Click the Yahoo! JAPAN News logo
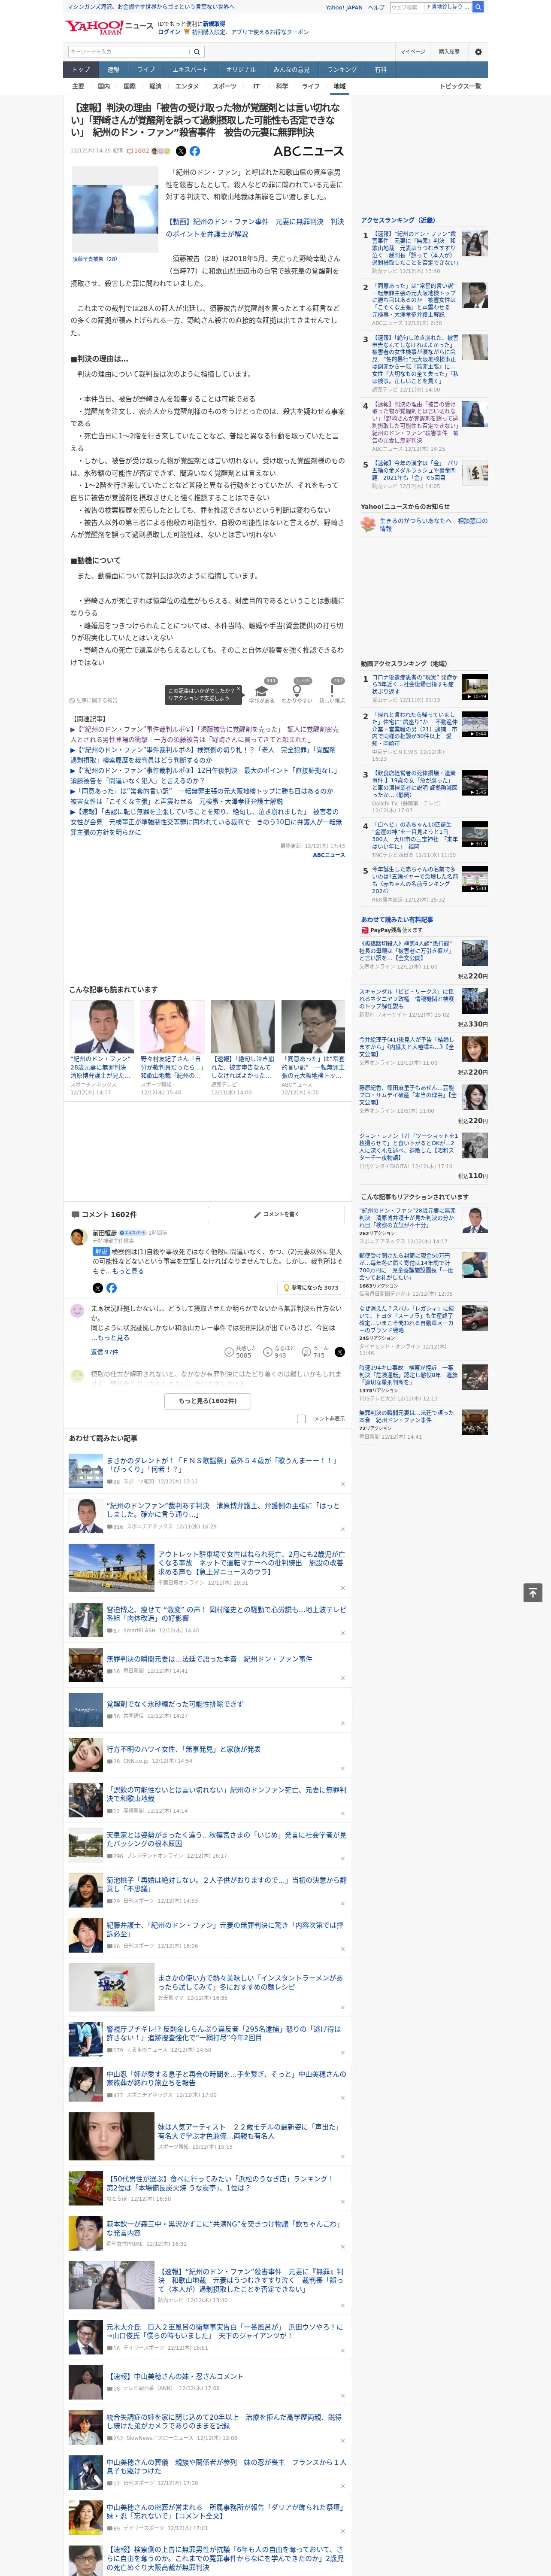 tap(109, 27)
